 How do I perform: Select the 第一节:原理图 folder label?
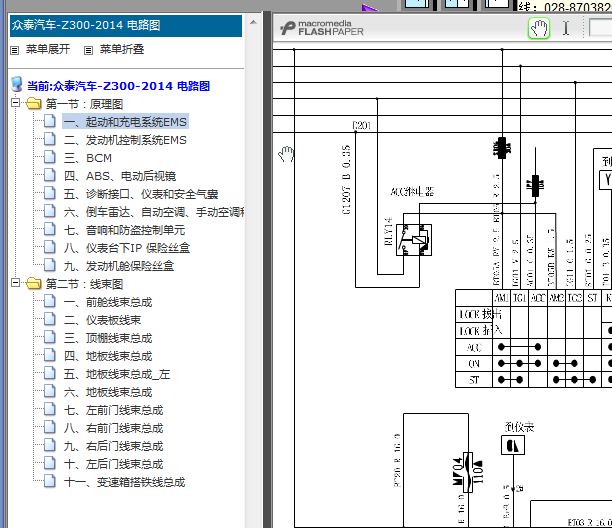[84, 104]
